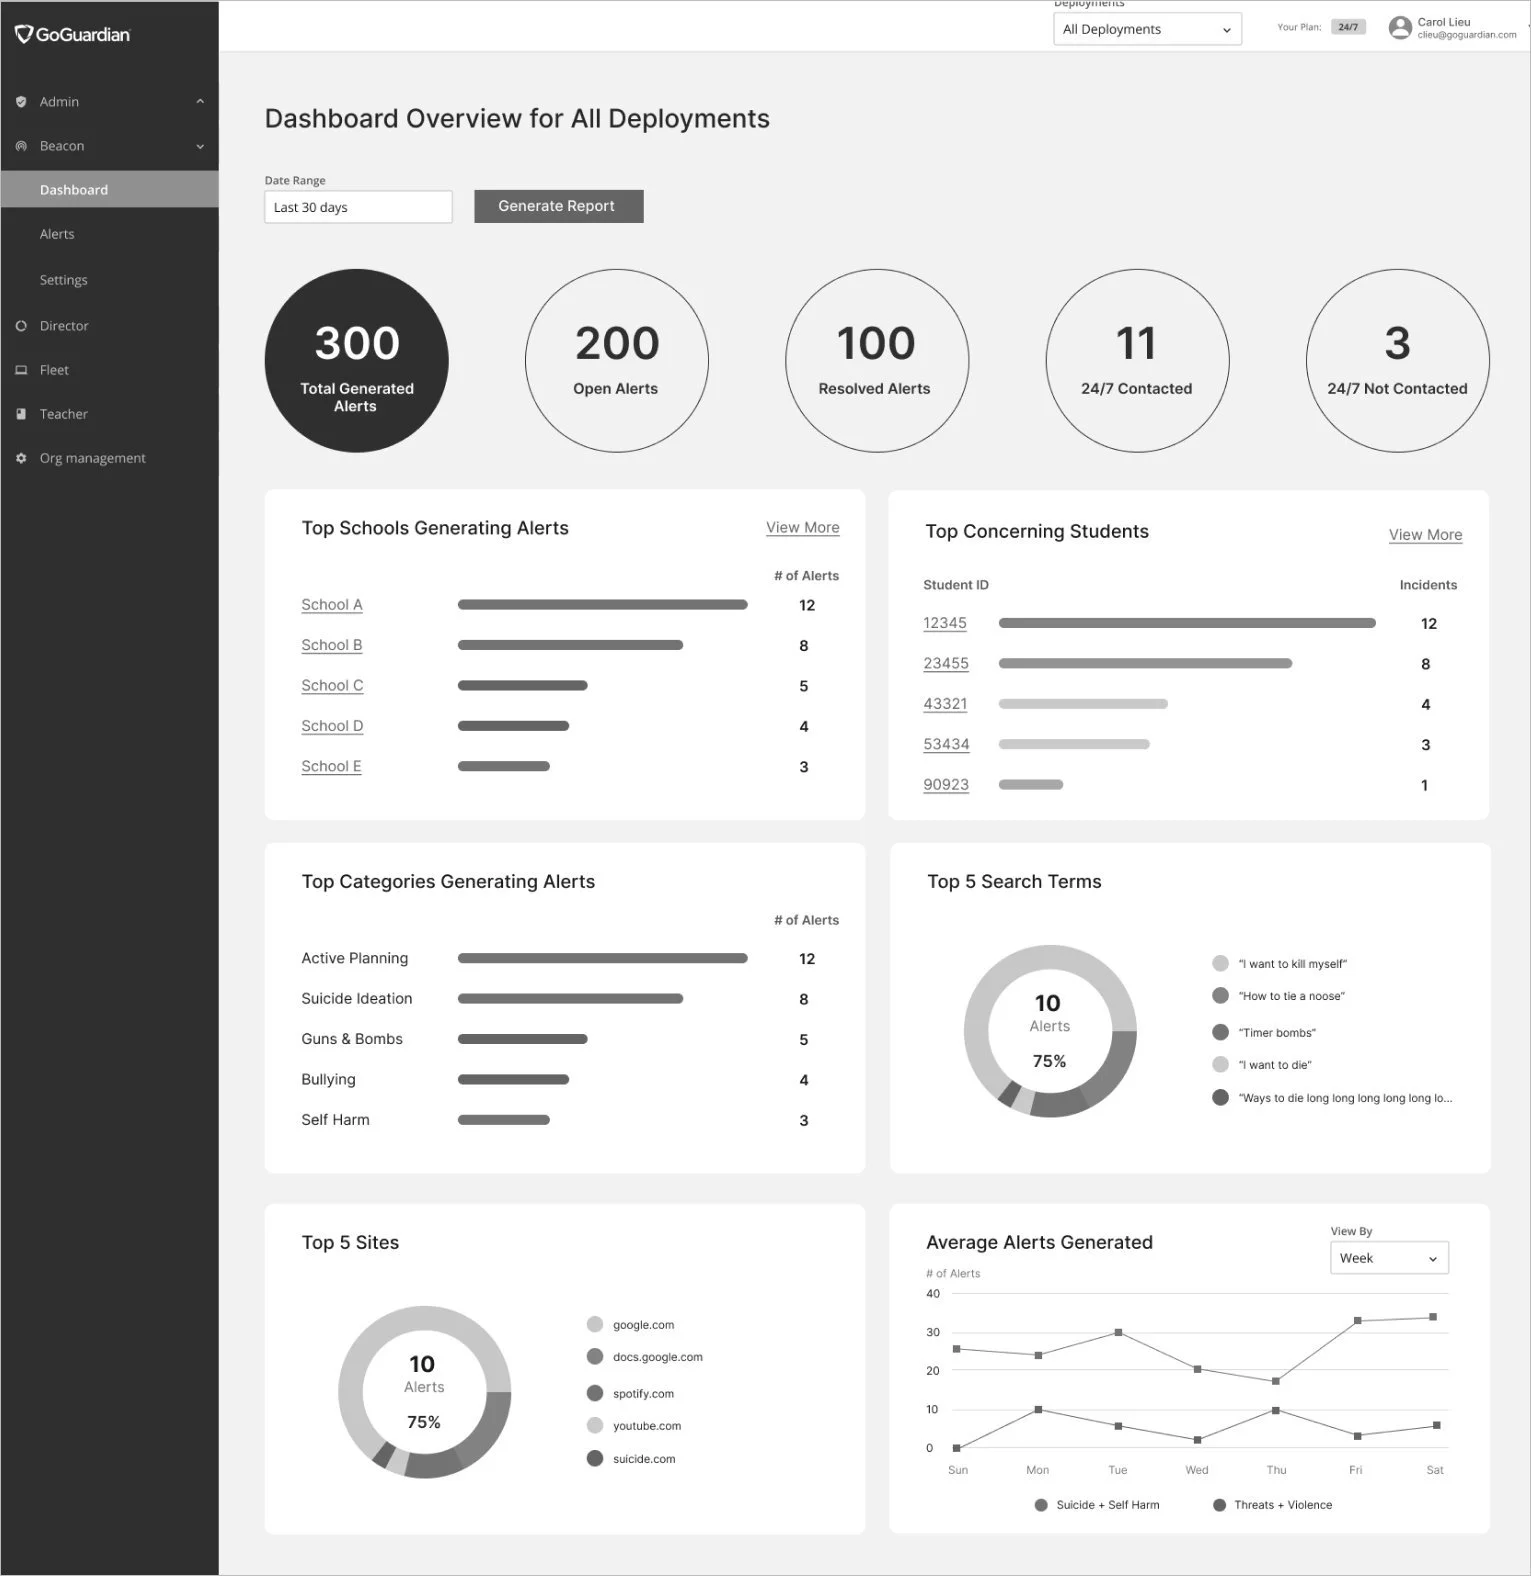Click the Director circle icon

21,326
